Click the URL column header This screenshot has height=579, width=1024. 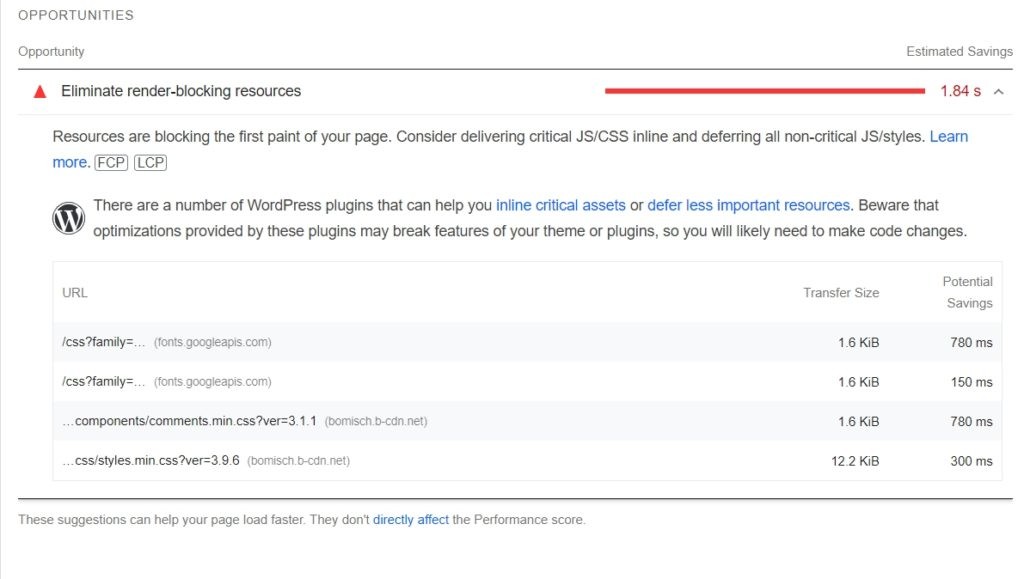[x=75, y=293]
